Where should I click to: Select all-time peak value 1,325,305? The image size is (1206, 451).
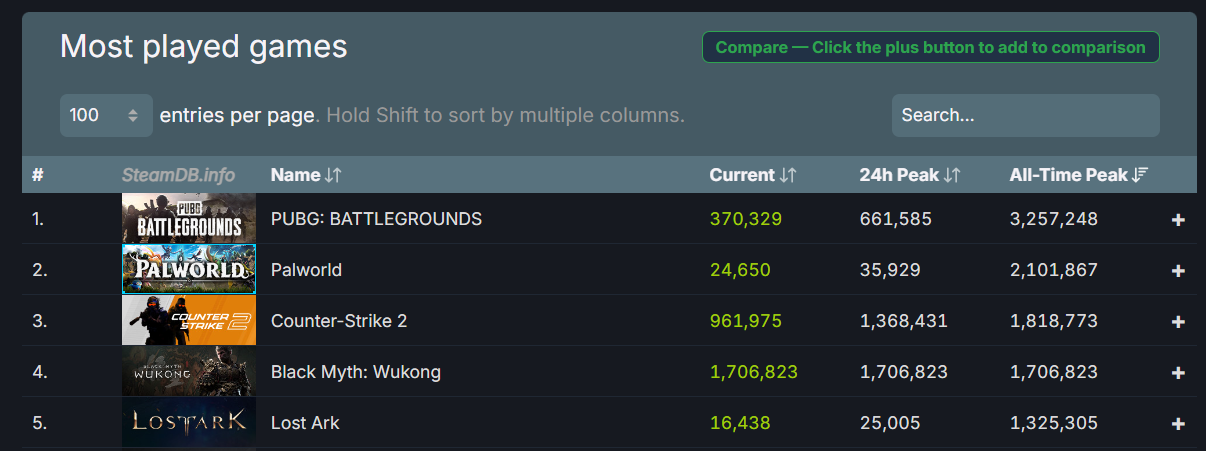[x=1054, y=423]
